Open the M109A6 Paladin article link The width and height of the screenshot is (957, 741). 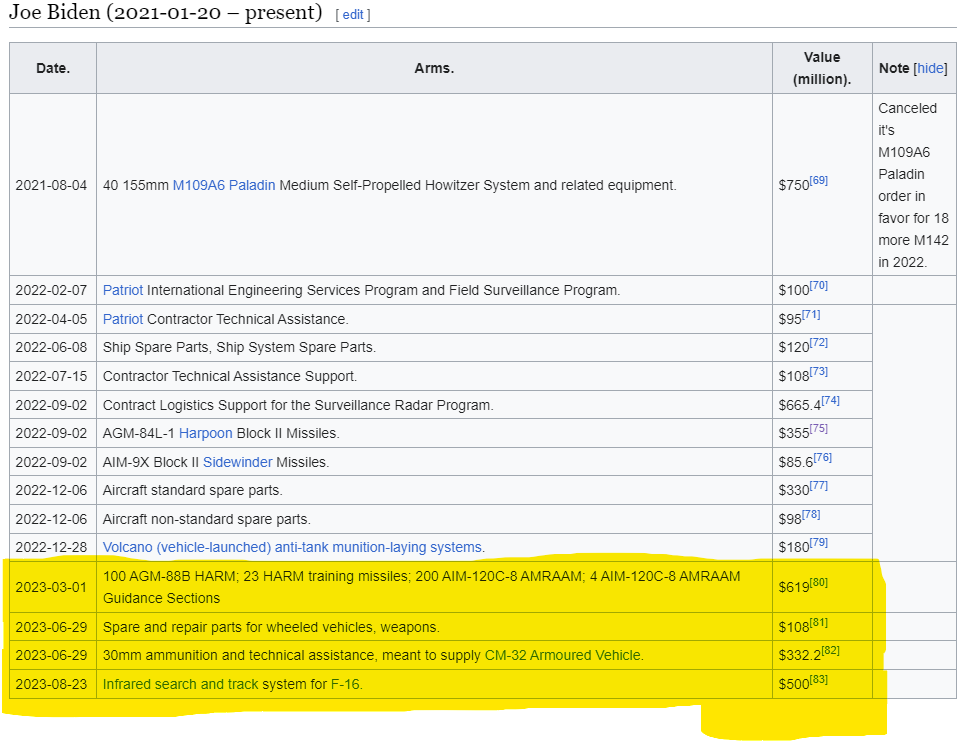[x=224, y=185]
